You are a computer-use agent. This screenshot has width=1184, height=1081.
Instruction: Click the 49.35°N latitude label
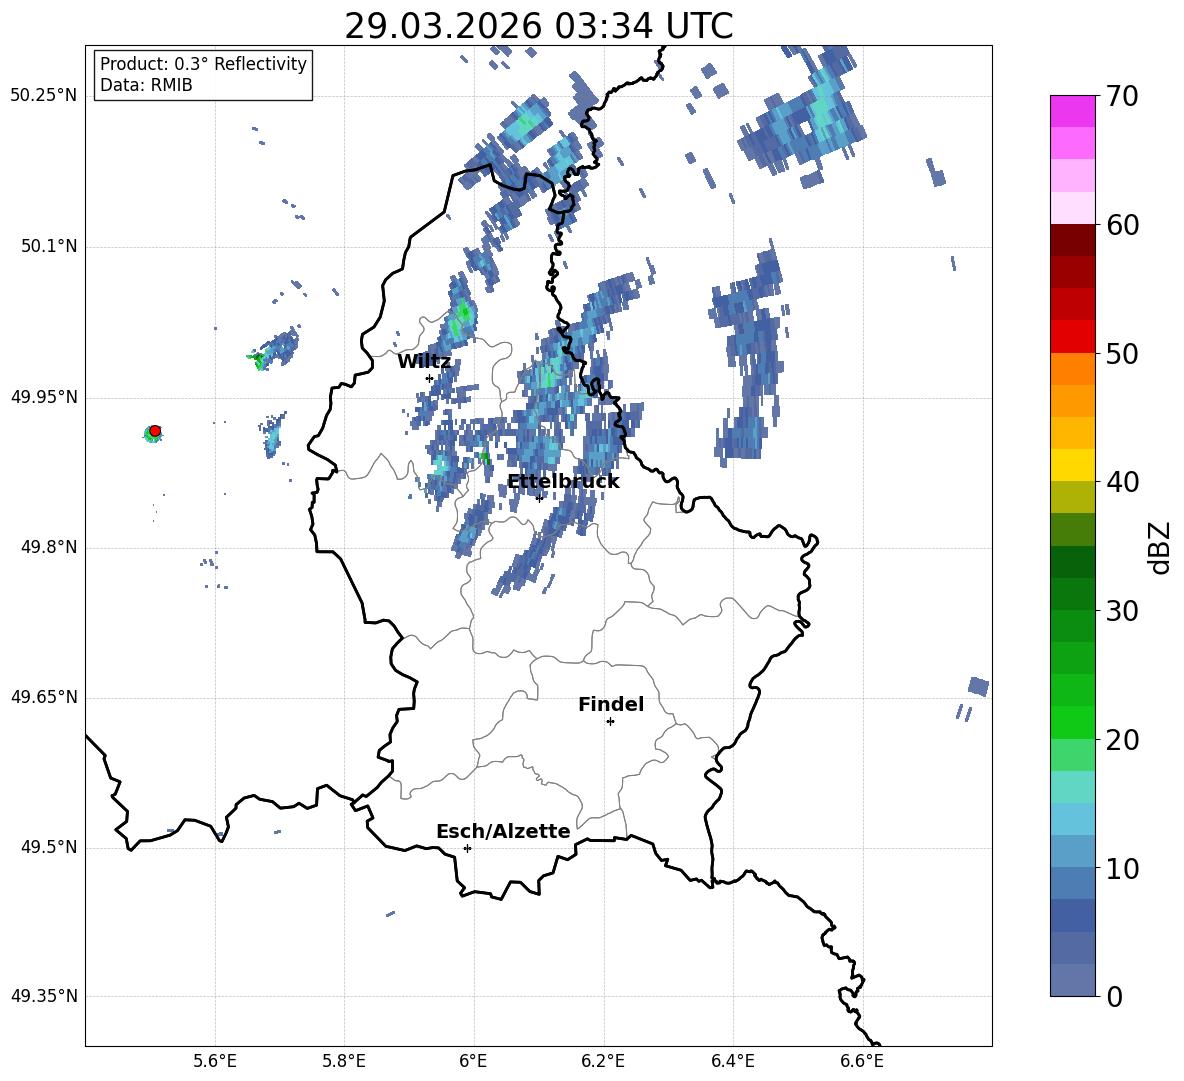tap(44, 996)
